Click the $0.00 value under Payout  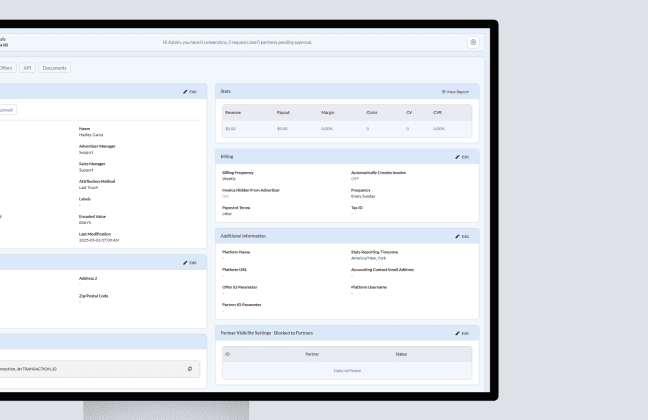282,129
